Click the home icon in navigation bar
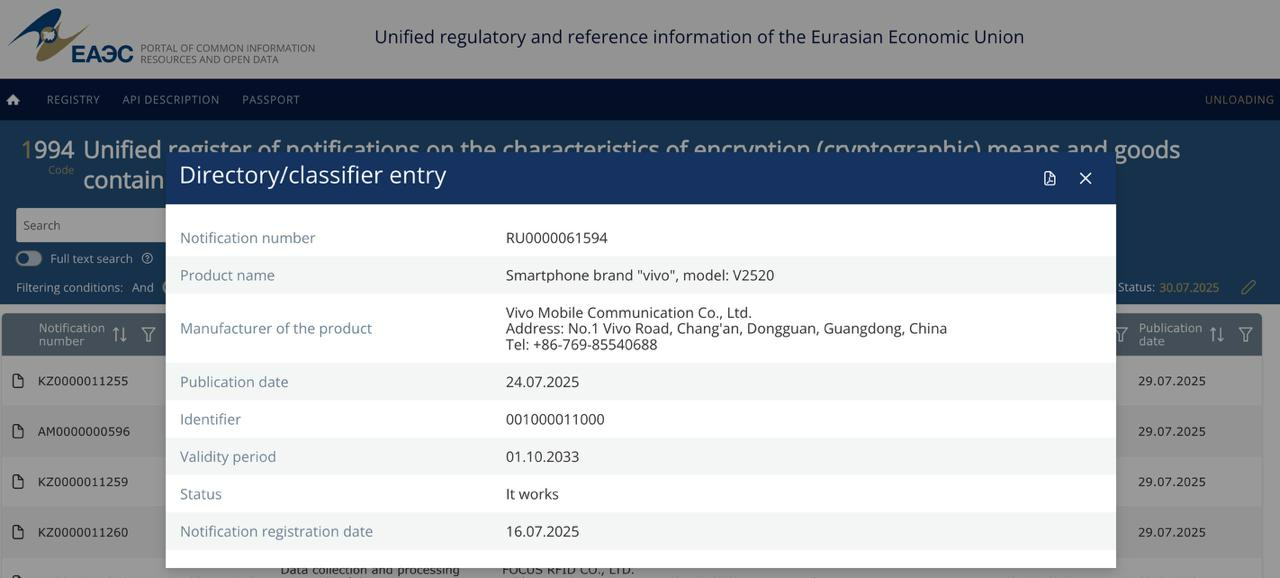The height and width of the screenshot is (578, 1280). [x=13, y=100]
